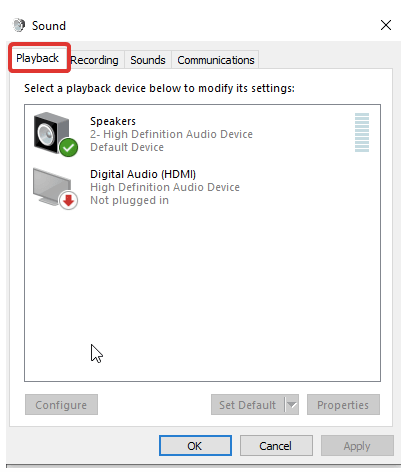Click the Configure button
This screenshot has height=472, width=402.
(61, 405)
